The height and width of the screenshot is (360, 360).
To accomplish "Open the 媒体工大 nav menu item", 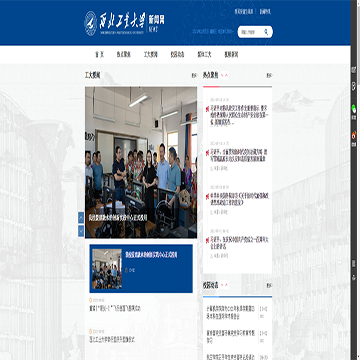I will pyautogui.click(x=204, y=55).
